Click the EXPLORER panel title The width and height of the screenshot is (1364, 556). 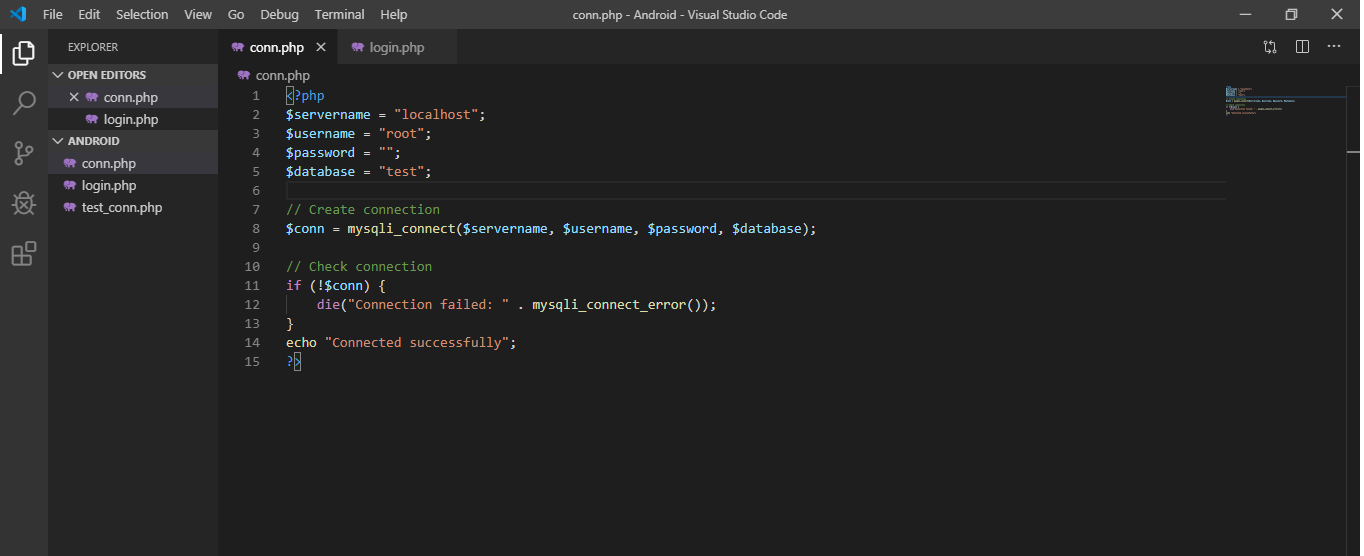tap(93, 47)
